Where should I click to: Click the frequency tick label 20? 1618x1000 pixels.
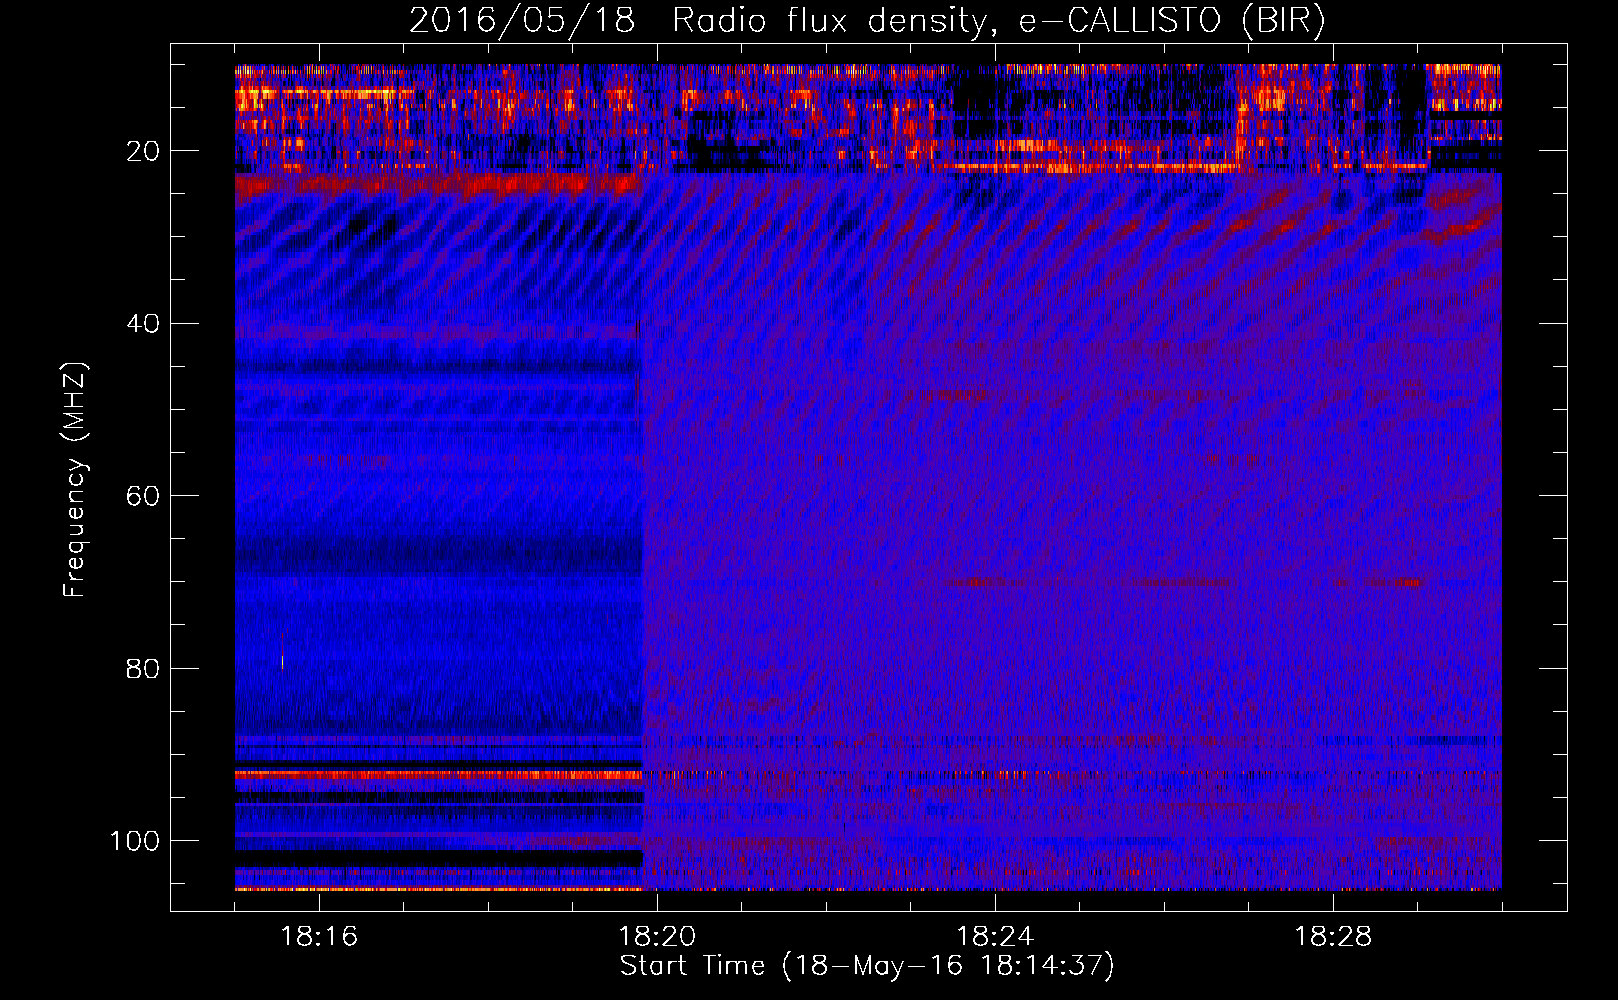point(144,151)
